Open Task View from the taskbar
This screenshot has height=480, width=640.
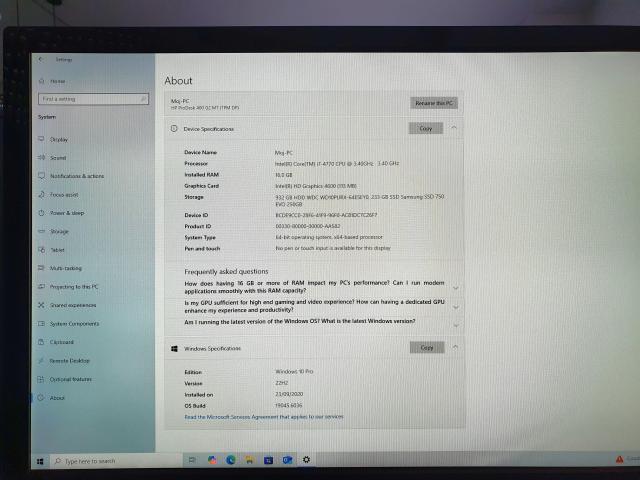click(x=192, y=460)
